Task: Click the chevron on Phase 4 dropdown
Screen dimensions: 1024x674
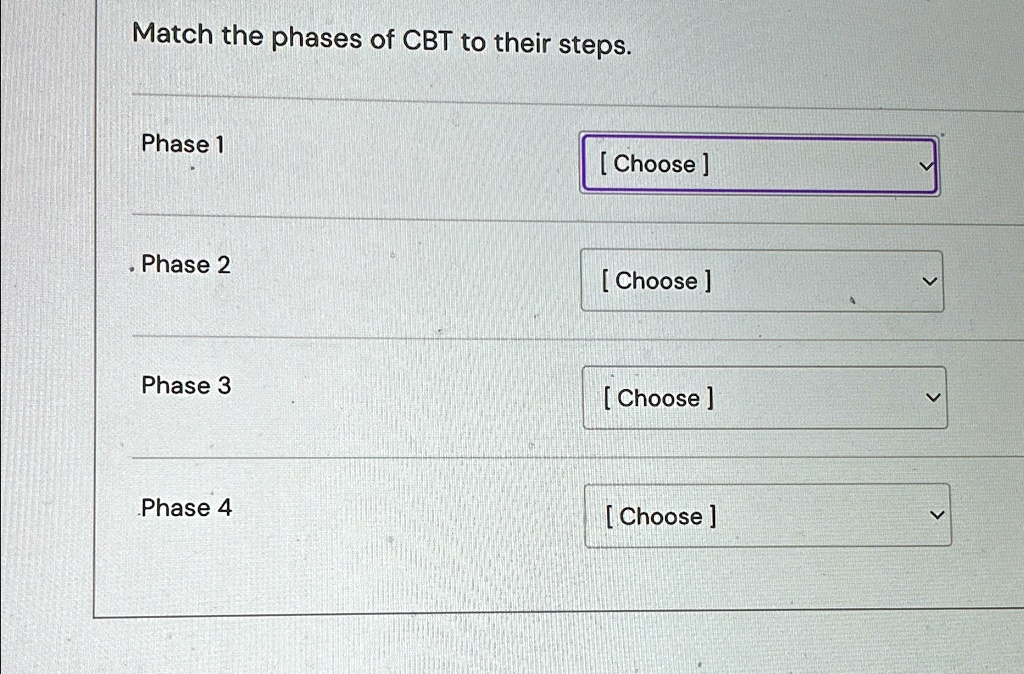Action: coord(935,514)
